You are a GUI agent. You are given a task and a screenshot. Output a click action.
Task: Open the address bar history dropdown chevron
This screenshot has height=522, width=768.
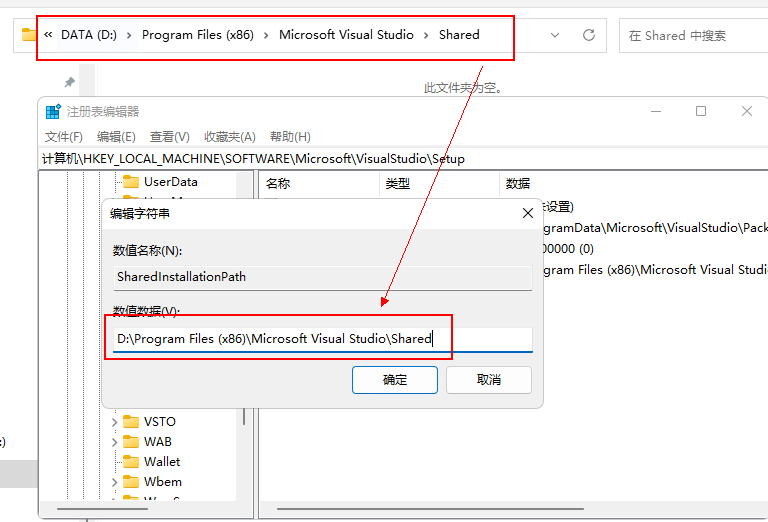tap(555, 35)
